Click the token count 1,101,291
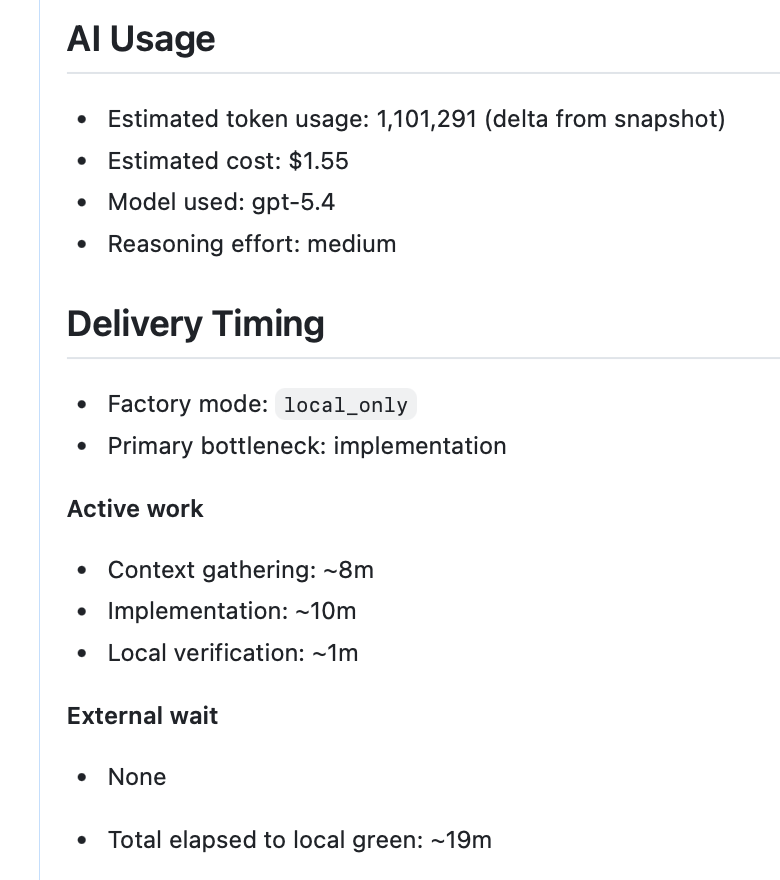 429,120
